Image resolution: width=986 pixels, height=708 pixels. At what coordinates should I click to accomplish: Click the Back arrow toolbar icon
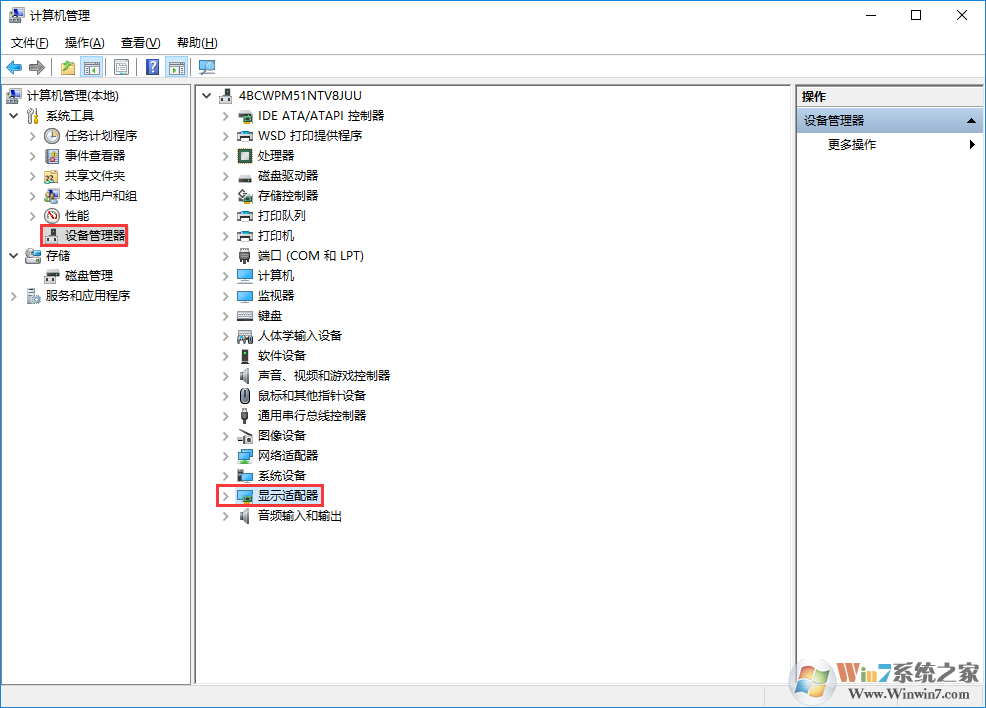[x=14, y=67]
